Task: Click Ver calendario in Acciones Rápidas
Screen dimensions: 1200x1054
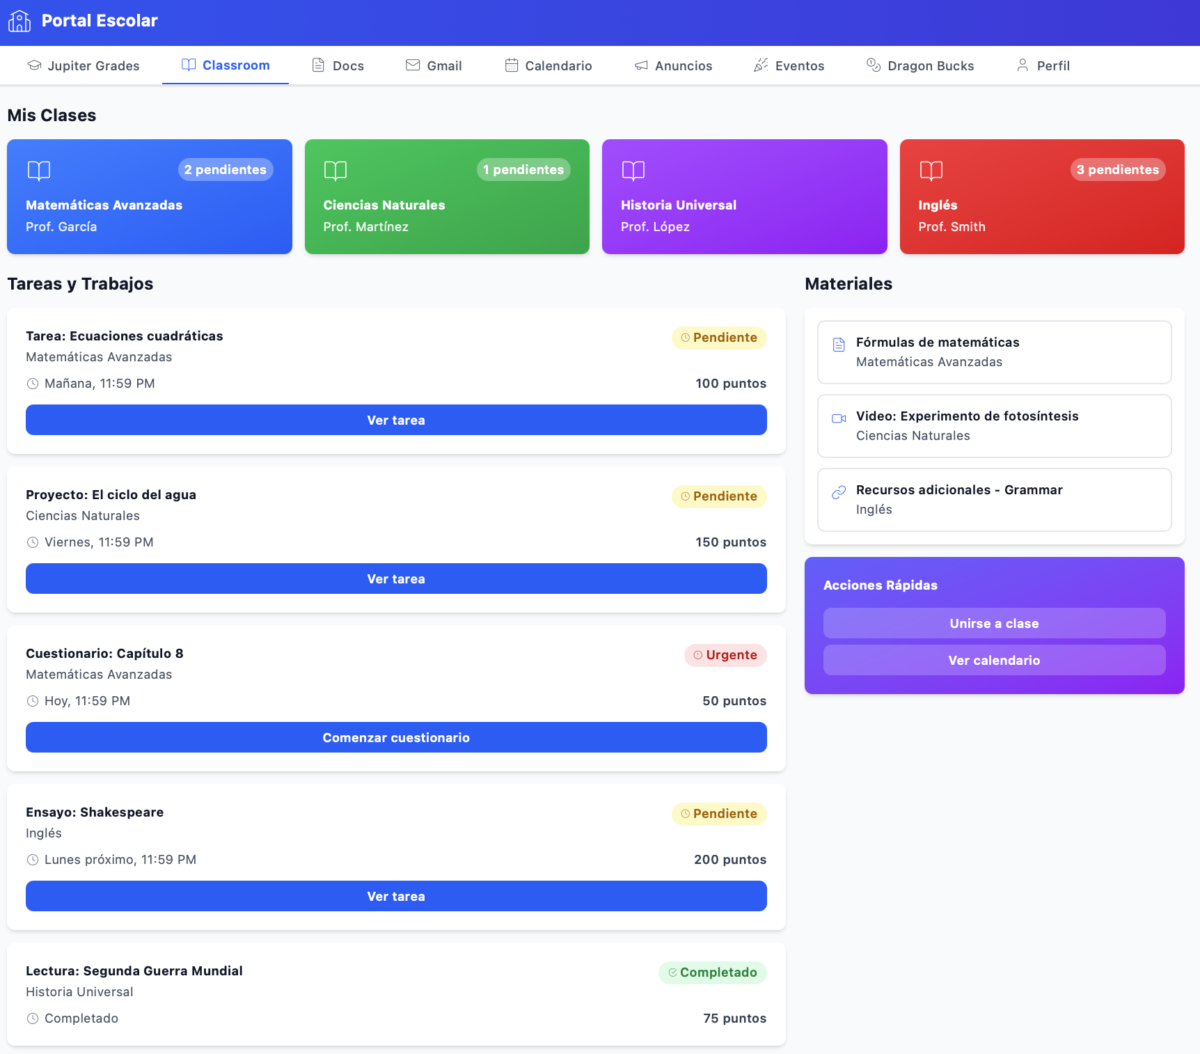Action: [994, 660]
